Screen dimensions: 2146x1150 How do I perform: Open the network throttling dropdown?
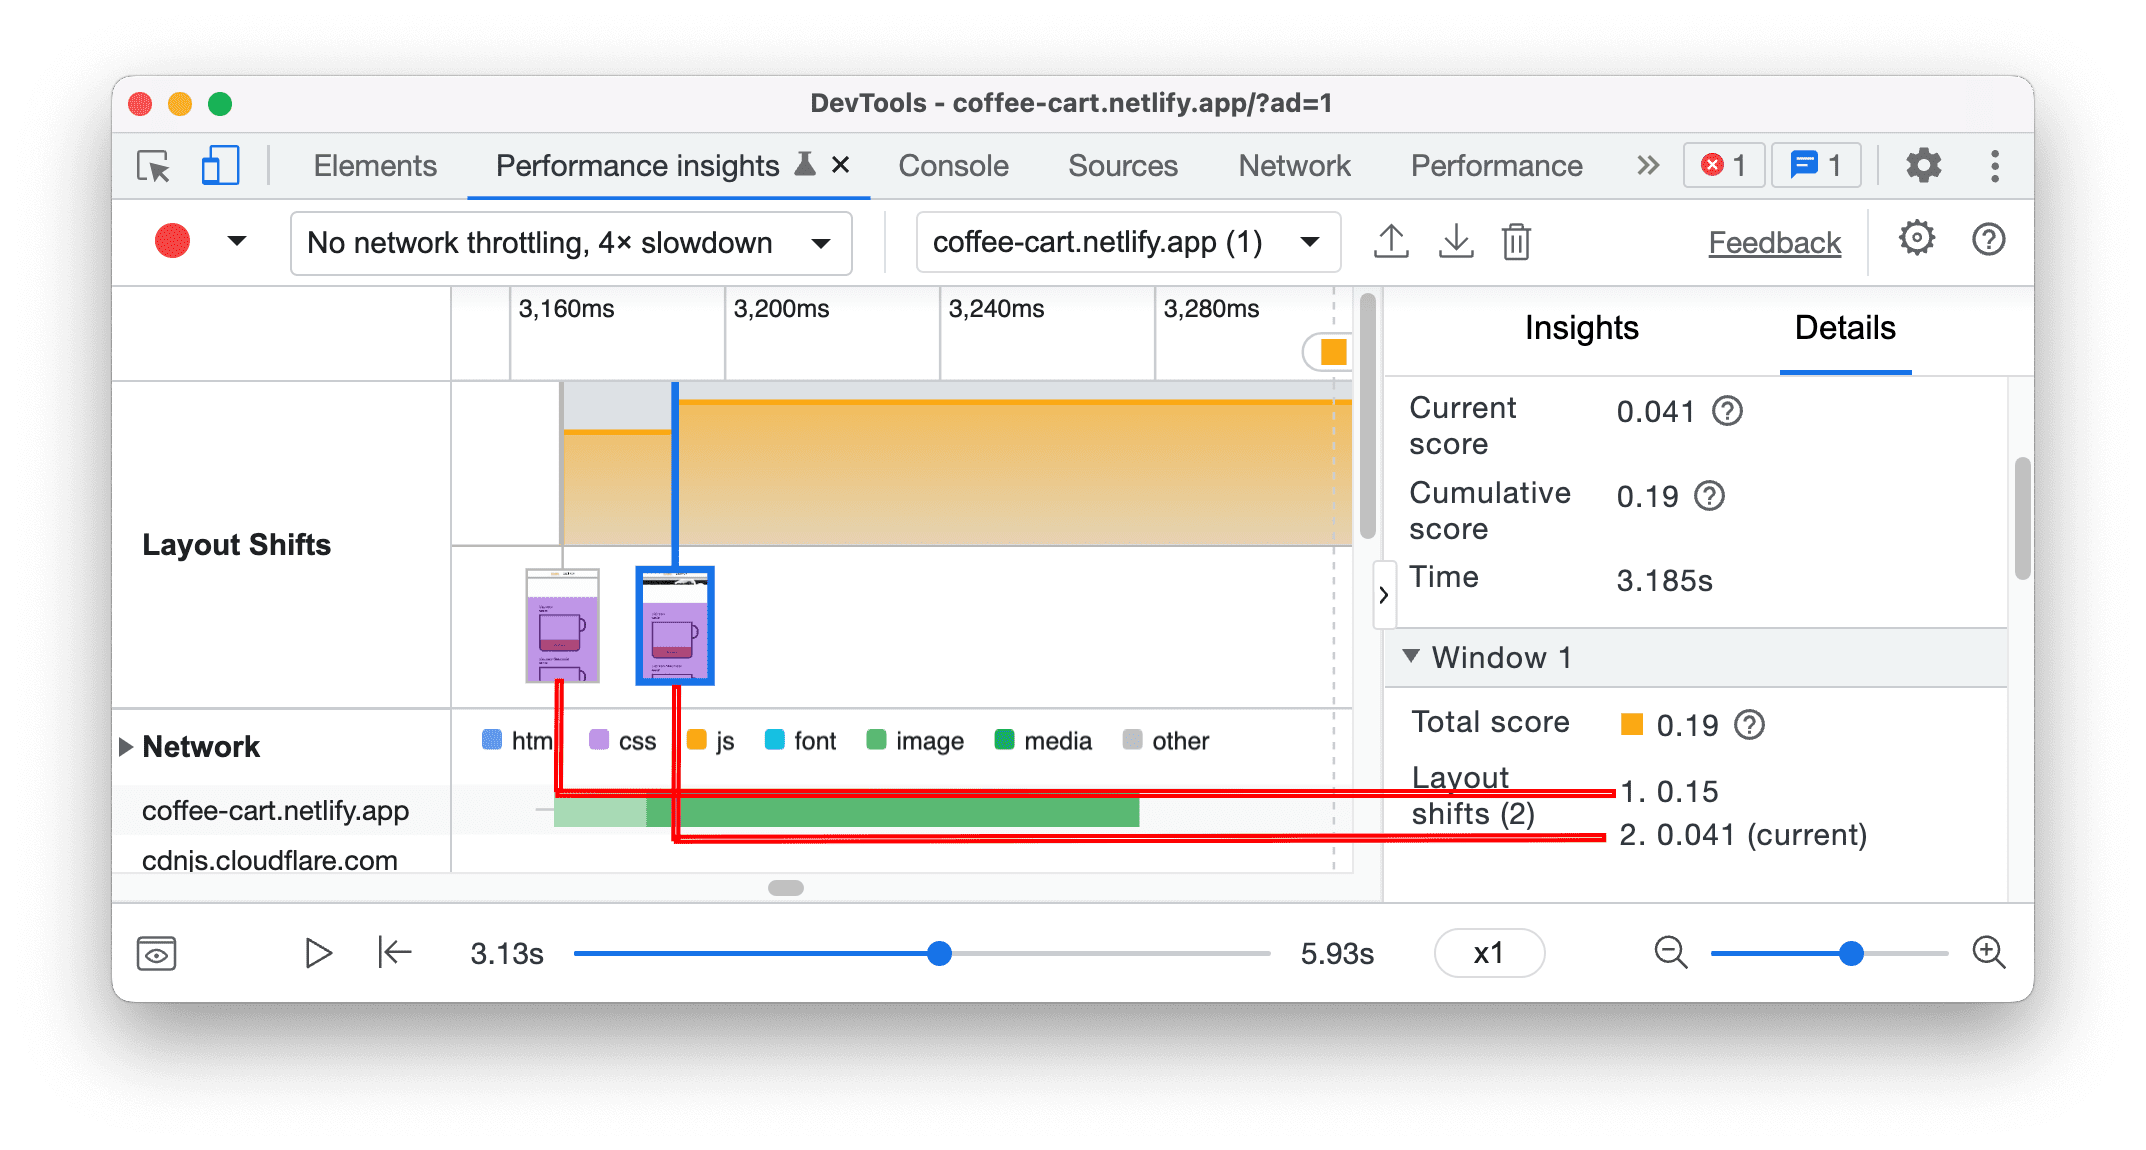tap(569, 241)
